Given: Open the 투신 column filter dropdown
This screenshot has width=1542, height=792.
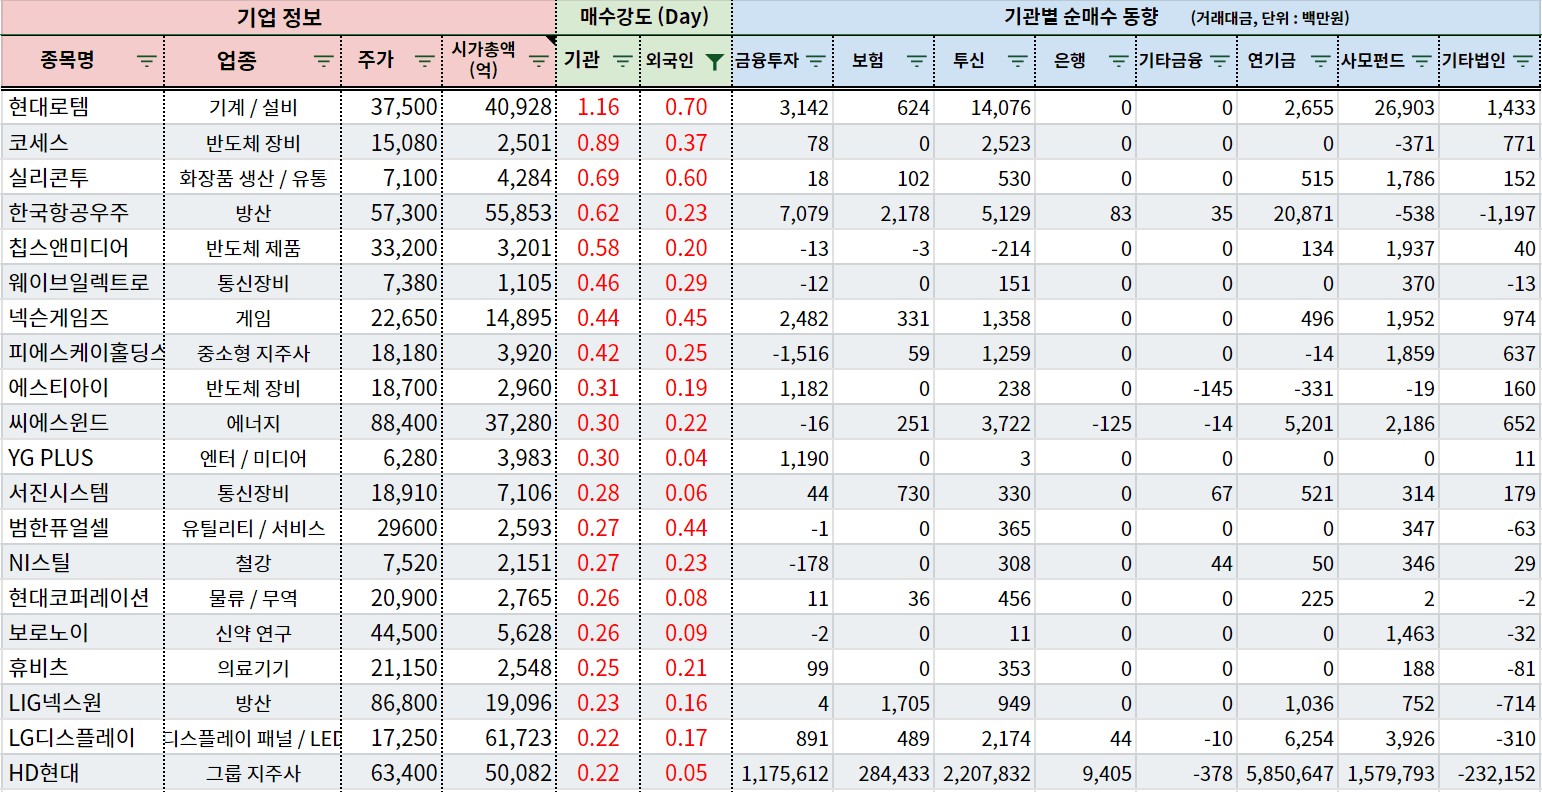Looking at the screenshot, I should [1017, 61].
